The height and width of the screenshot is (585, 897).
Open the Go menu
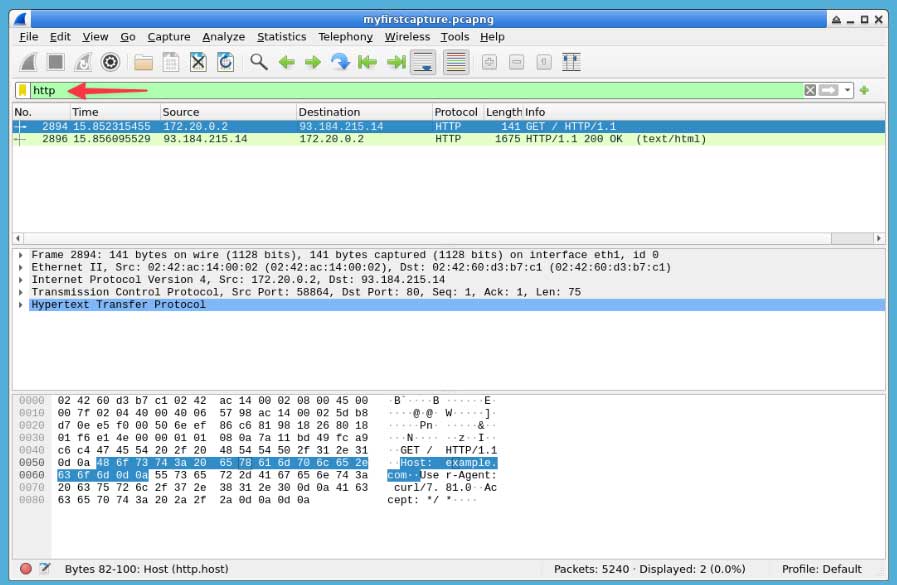click(x=128, y=37)
